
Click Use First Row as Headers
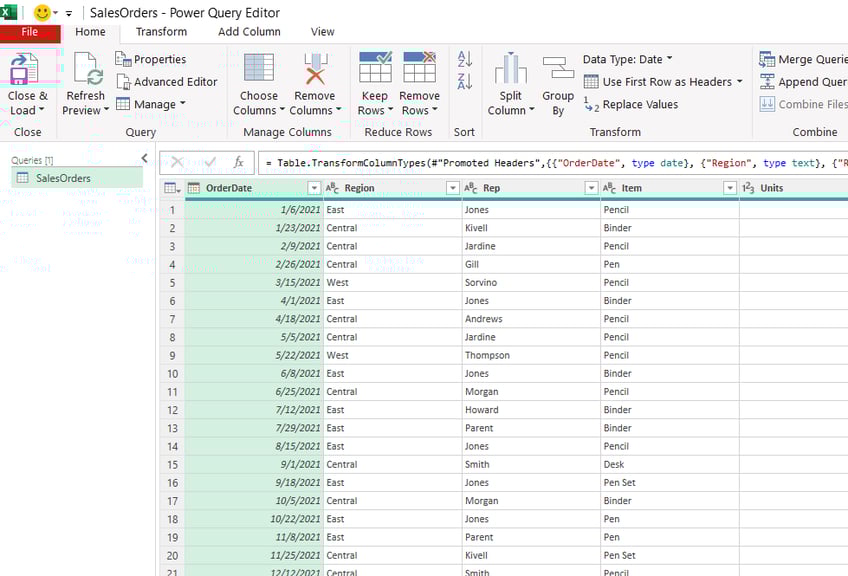662,82
